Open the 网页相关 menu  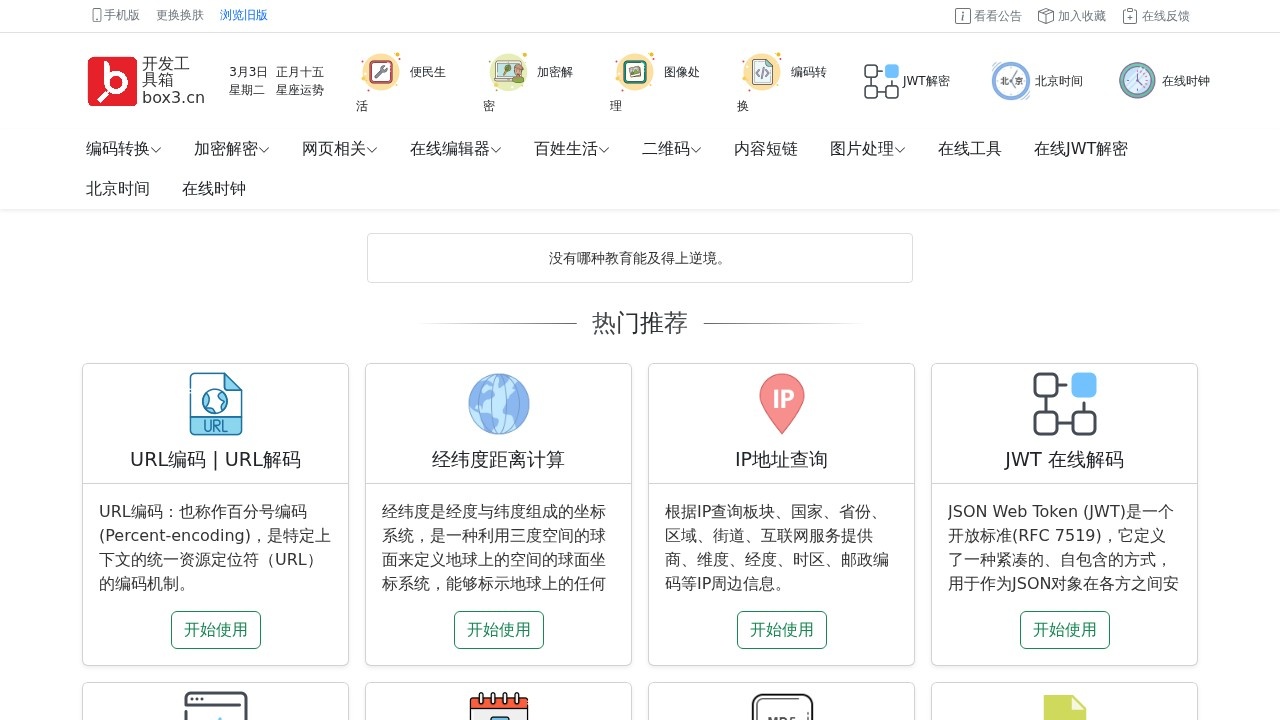pyautogui.click(x=339, y=148)
